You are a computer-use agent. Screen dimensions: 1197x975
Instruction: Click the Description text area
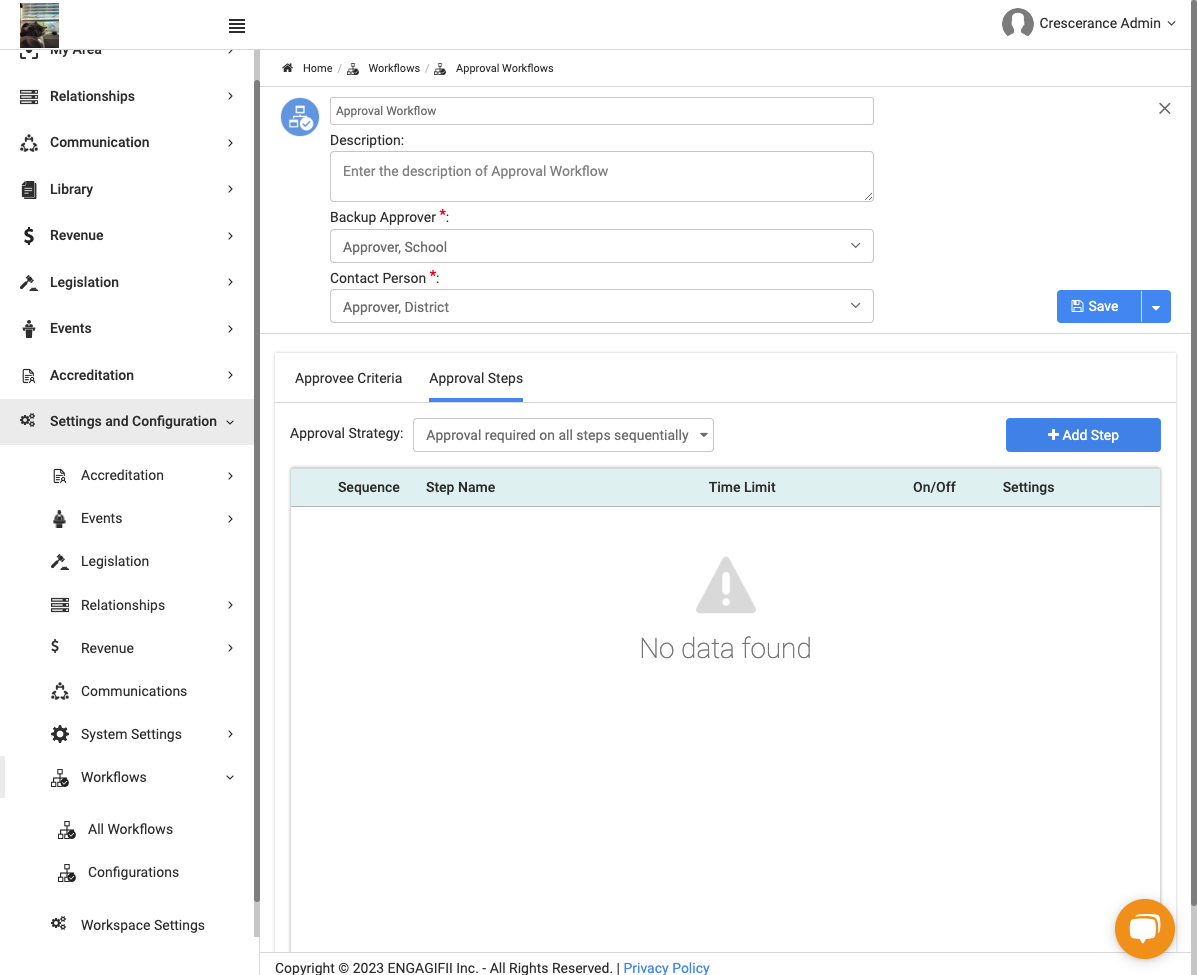(602, 176)
